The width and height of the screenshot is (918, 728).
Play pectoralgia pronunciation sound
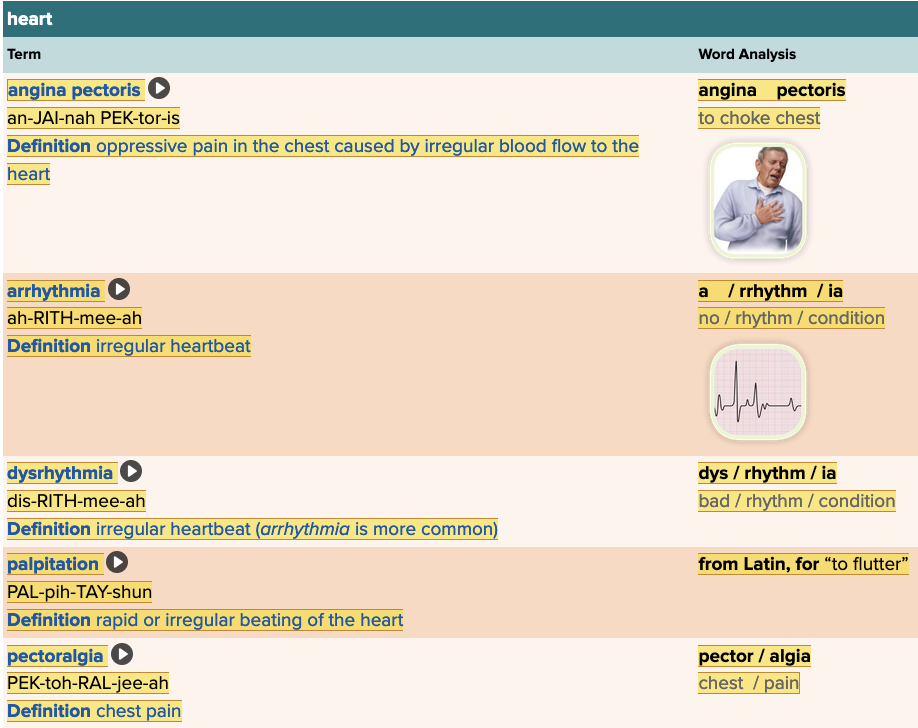pyautogui.click(x=122, y=655)
